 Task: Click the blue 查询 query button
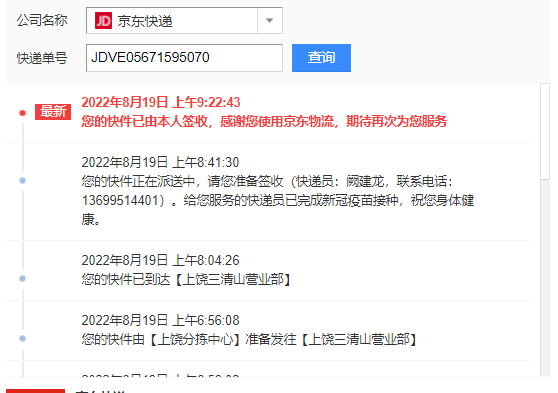click(x=321, y=58)
